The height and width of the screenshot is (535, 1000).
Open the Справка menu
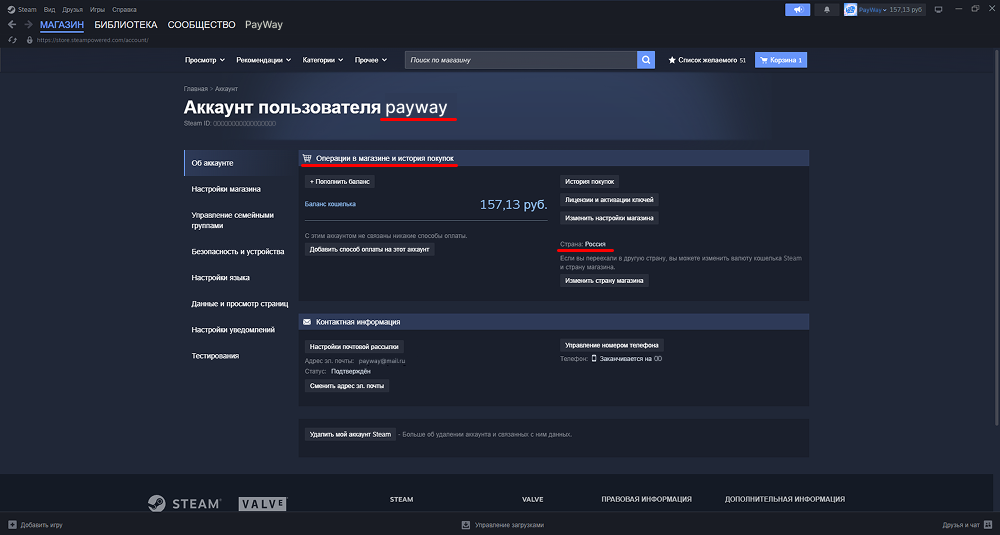click(x=124, y=10)
